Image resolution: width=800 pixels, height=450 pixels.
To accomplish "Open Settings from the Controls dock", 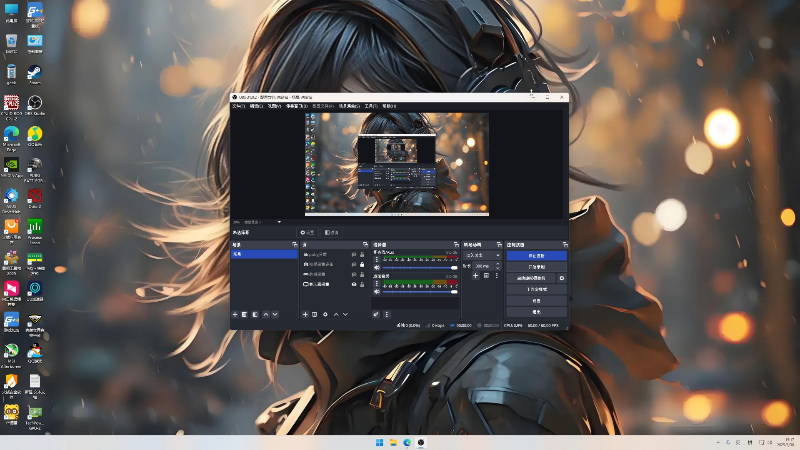I will (x=536, y=301).
